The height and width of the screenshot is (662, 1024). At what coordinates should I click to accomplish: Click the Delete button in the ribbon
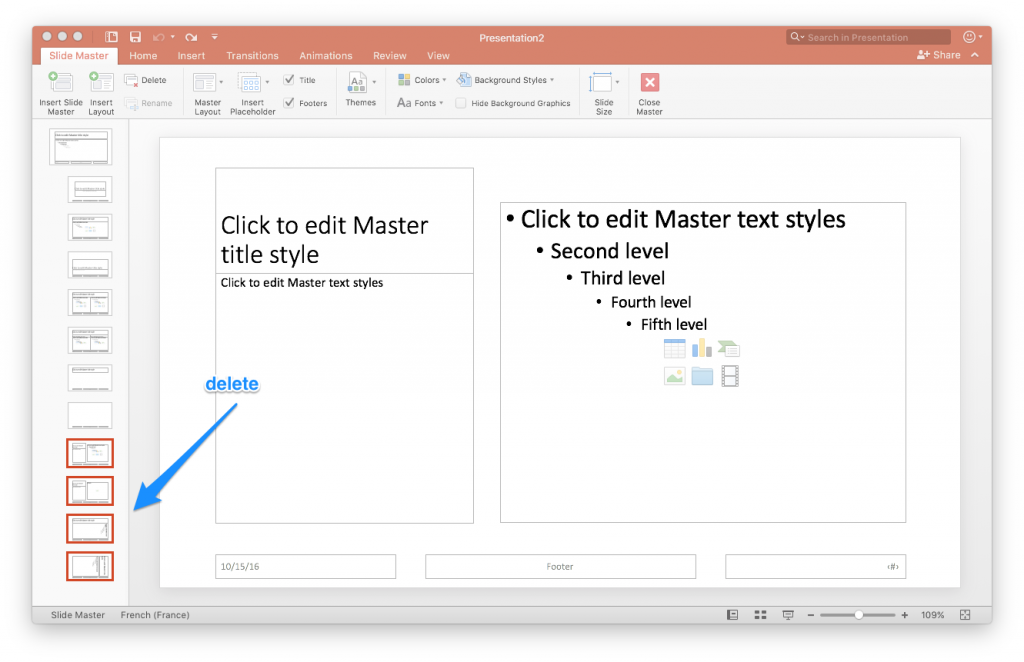click(146, 79)
